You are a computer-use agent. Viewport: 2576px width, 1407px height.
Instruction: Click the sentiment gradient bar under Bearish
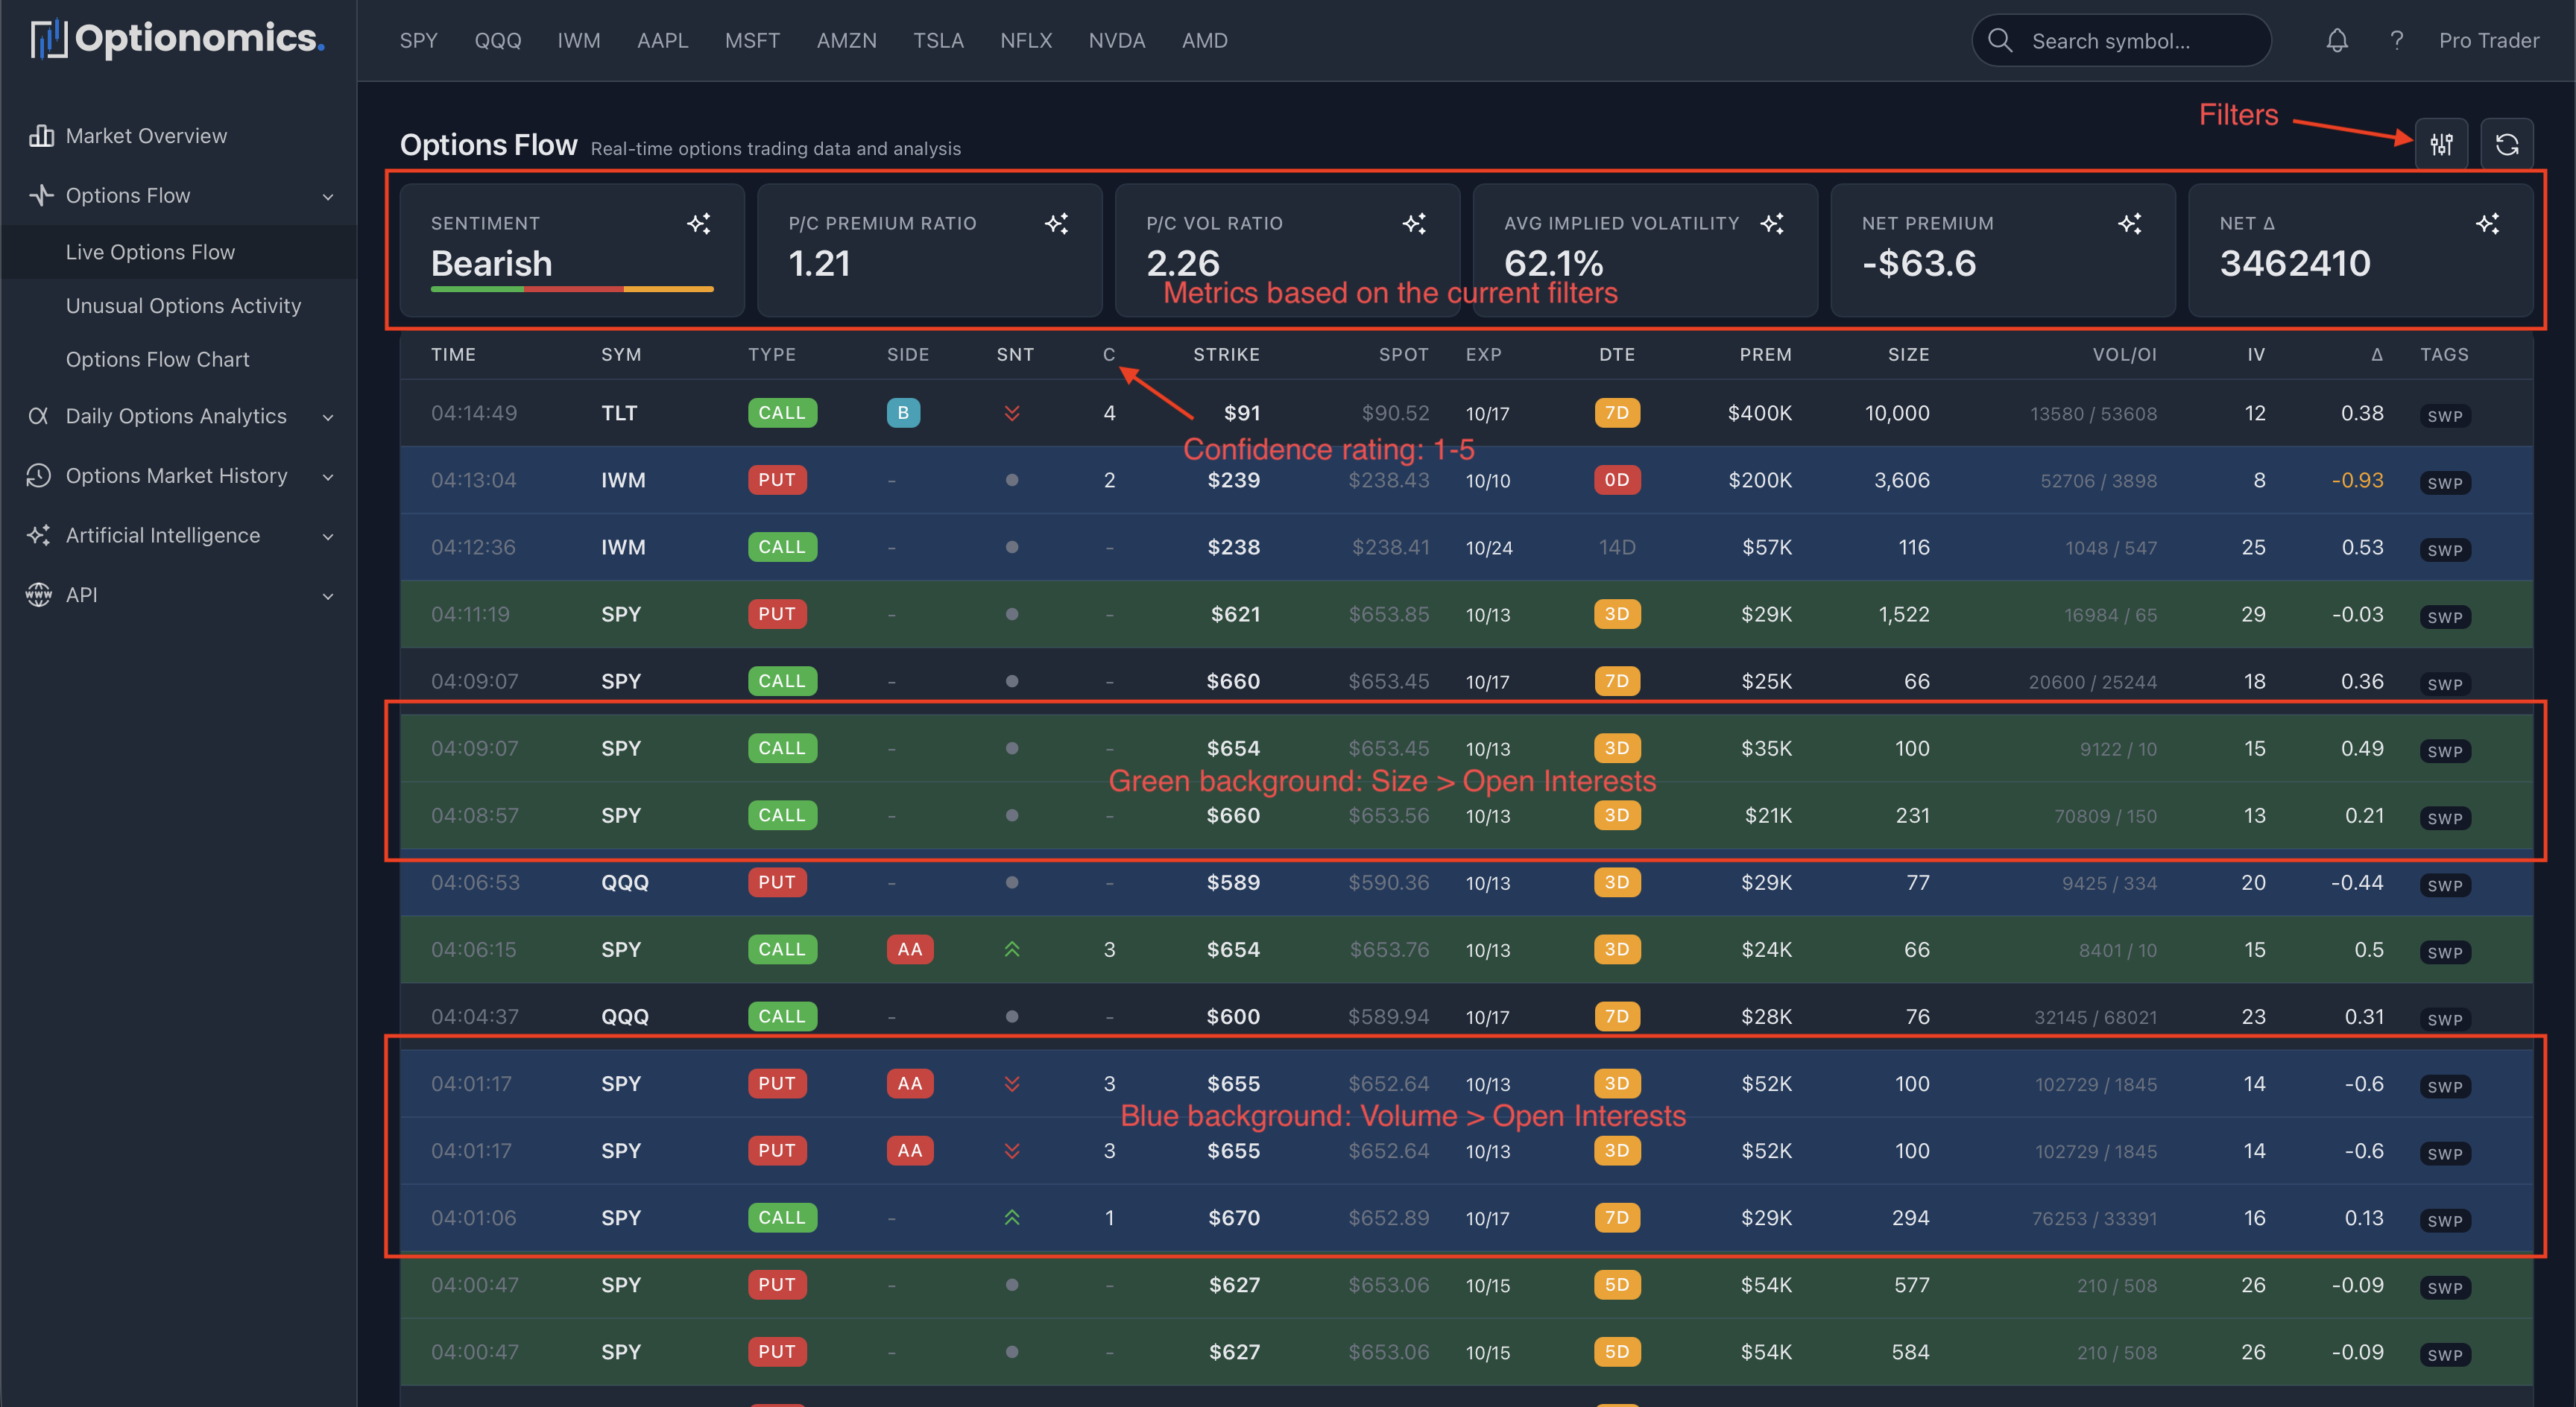(x=571, y=290)
